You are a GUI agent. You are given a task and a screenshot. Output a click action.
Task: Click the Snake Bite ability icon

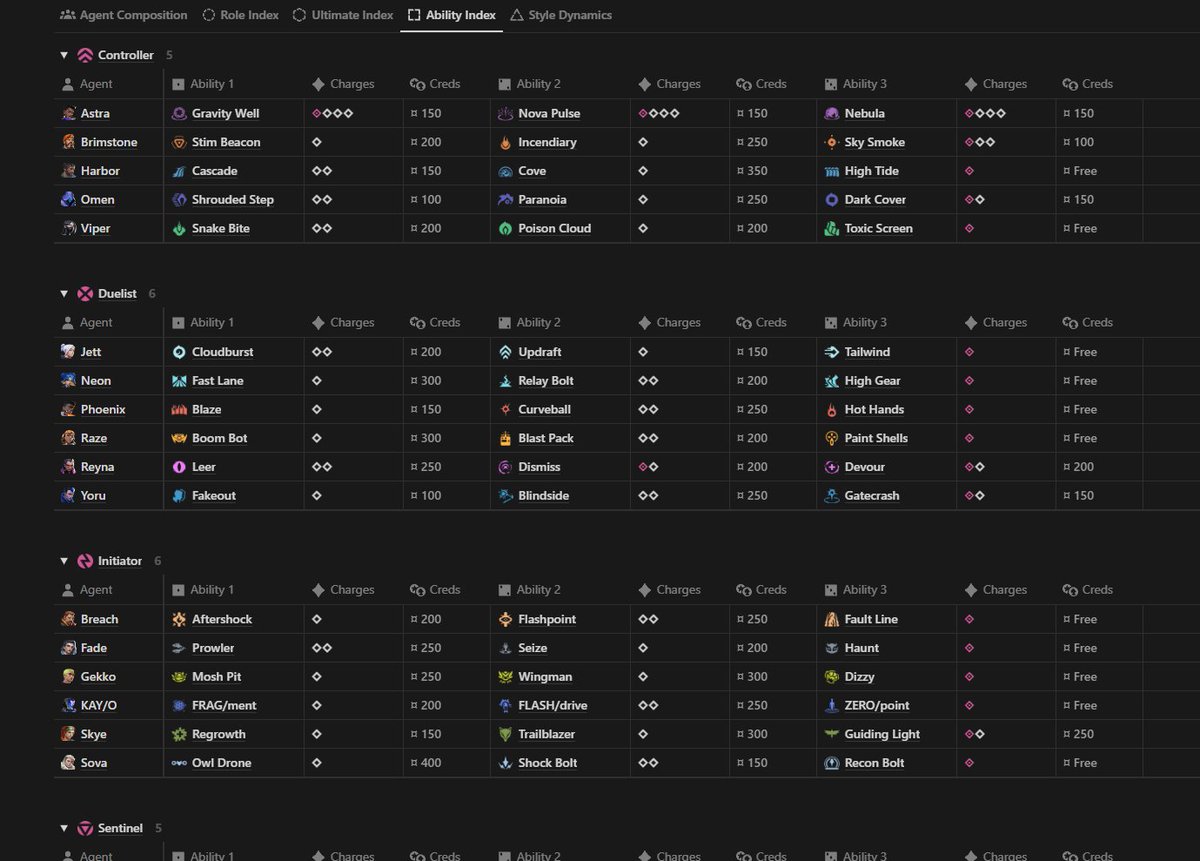(179, 228)
